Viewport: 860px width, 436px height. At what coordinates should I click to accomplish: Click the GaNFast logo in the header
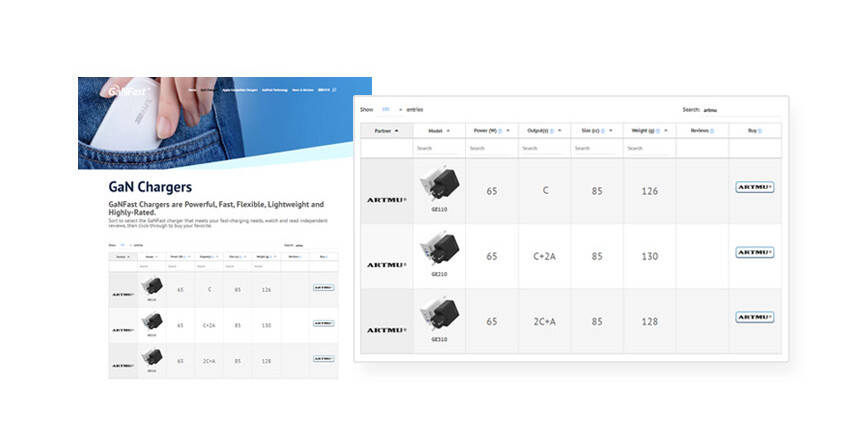pos(128,92)
